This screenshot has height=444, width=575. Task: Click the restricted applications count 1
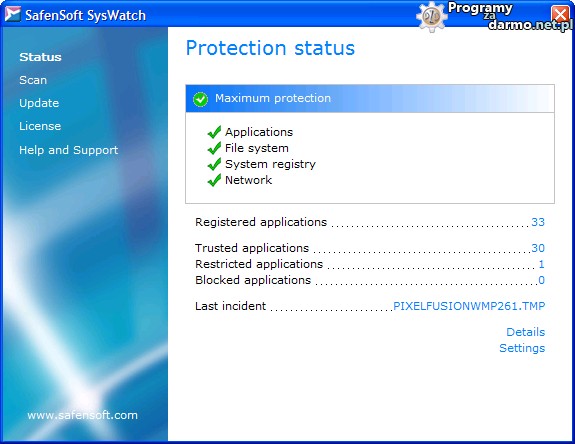[x=541, y=264]
